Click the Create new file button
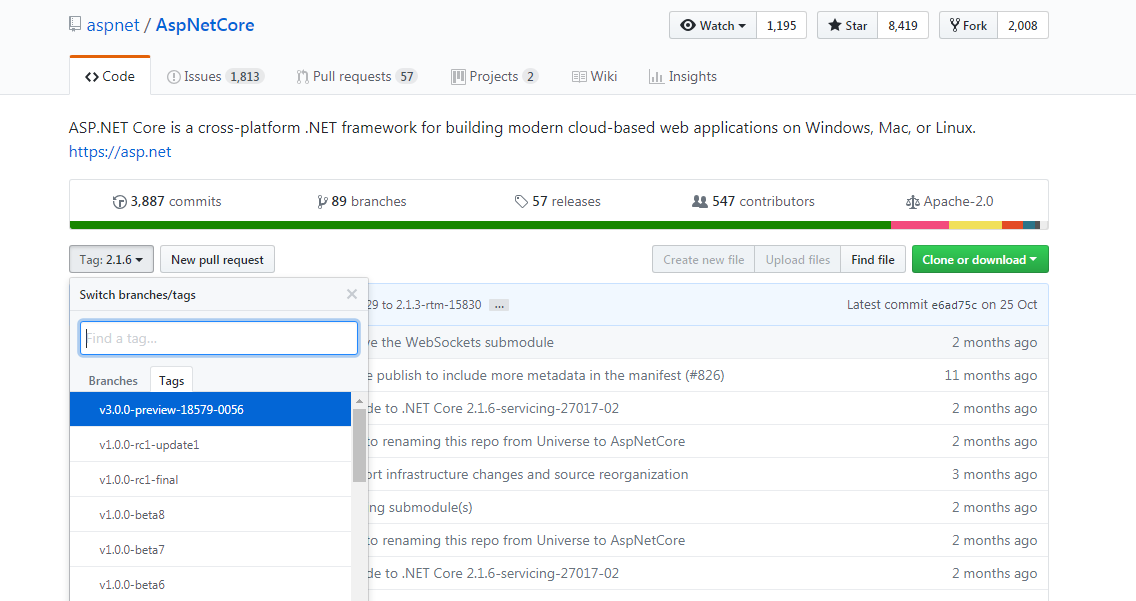Screen dimensions: 1136x601 (x=703, y=259)
